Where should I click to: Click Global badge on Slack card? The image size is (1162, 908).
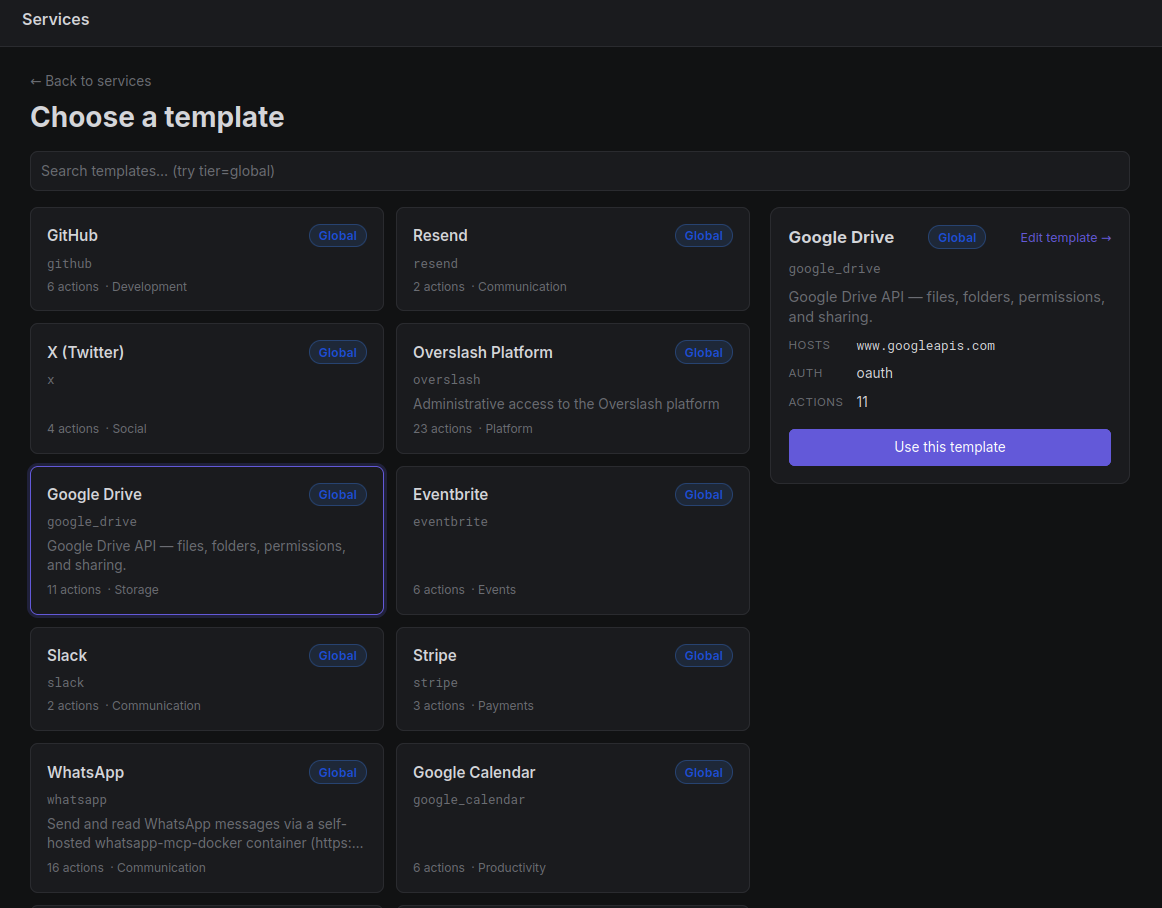[x=338, y=656]
